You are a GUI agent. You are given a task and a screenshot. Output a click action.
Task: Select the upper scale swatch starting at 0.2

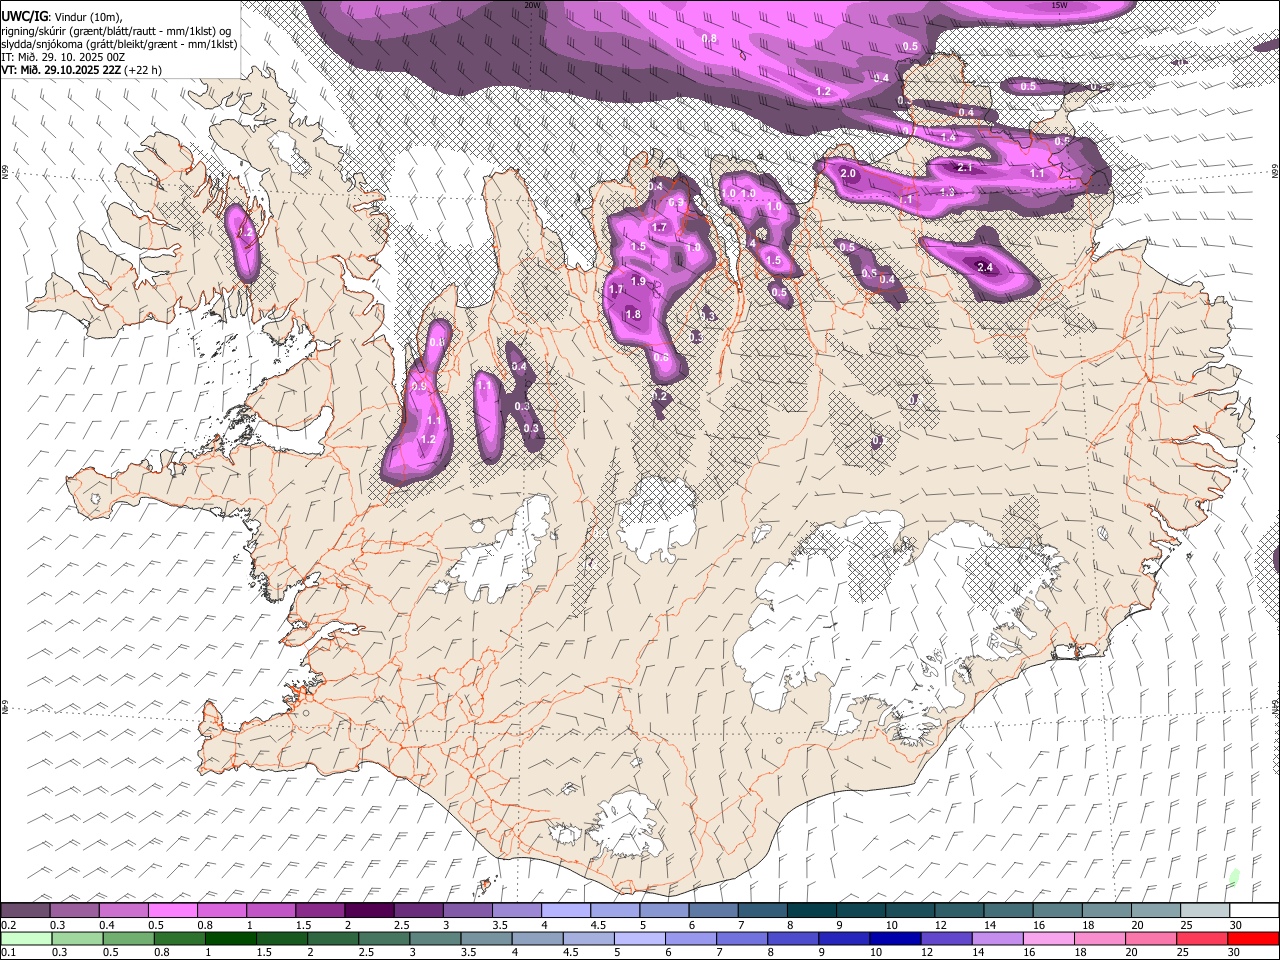25,911
